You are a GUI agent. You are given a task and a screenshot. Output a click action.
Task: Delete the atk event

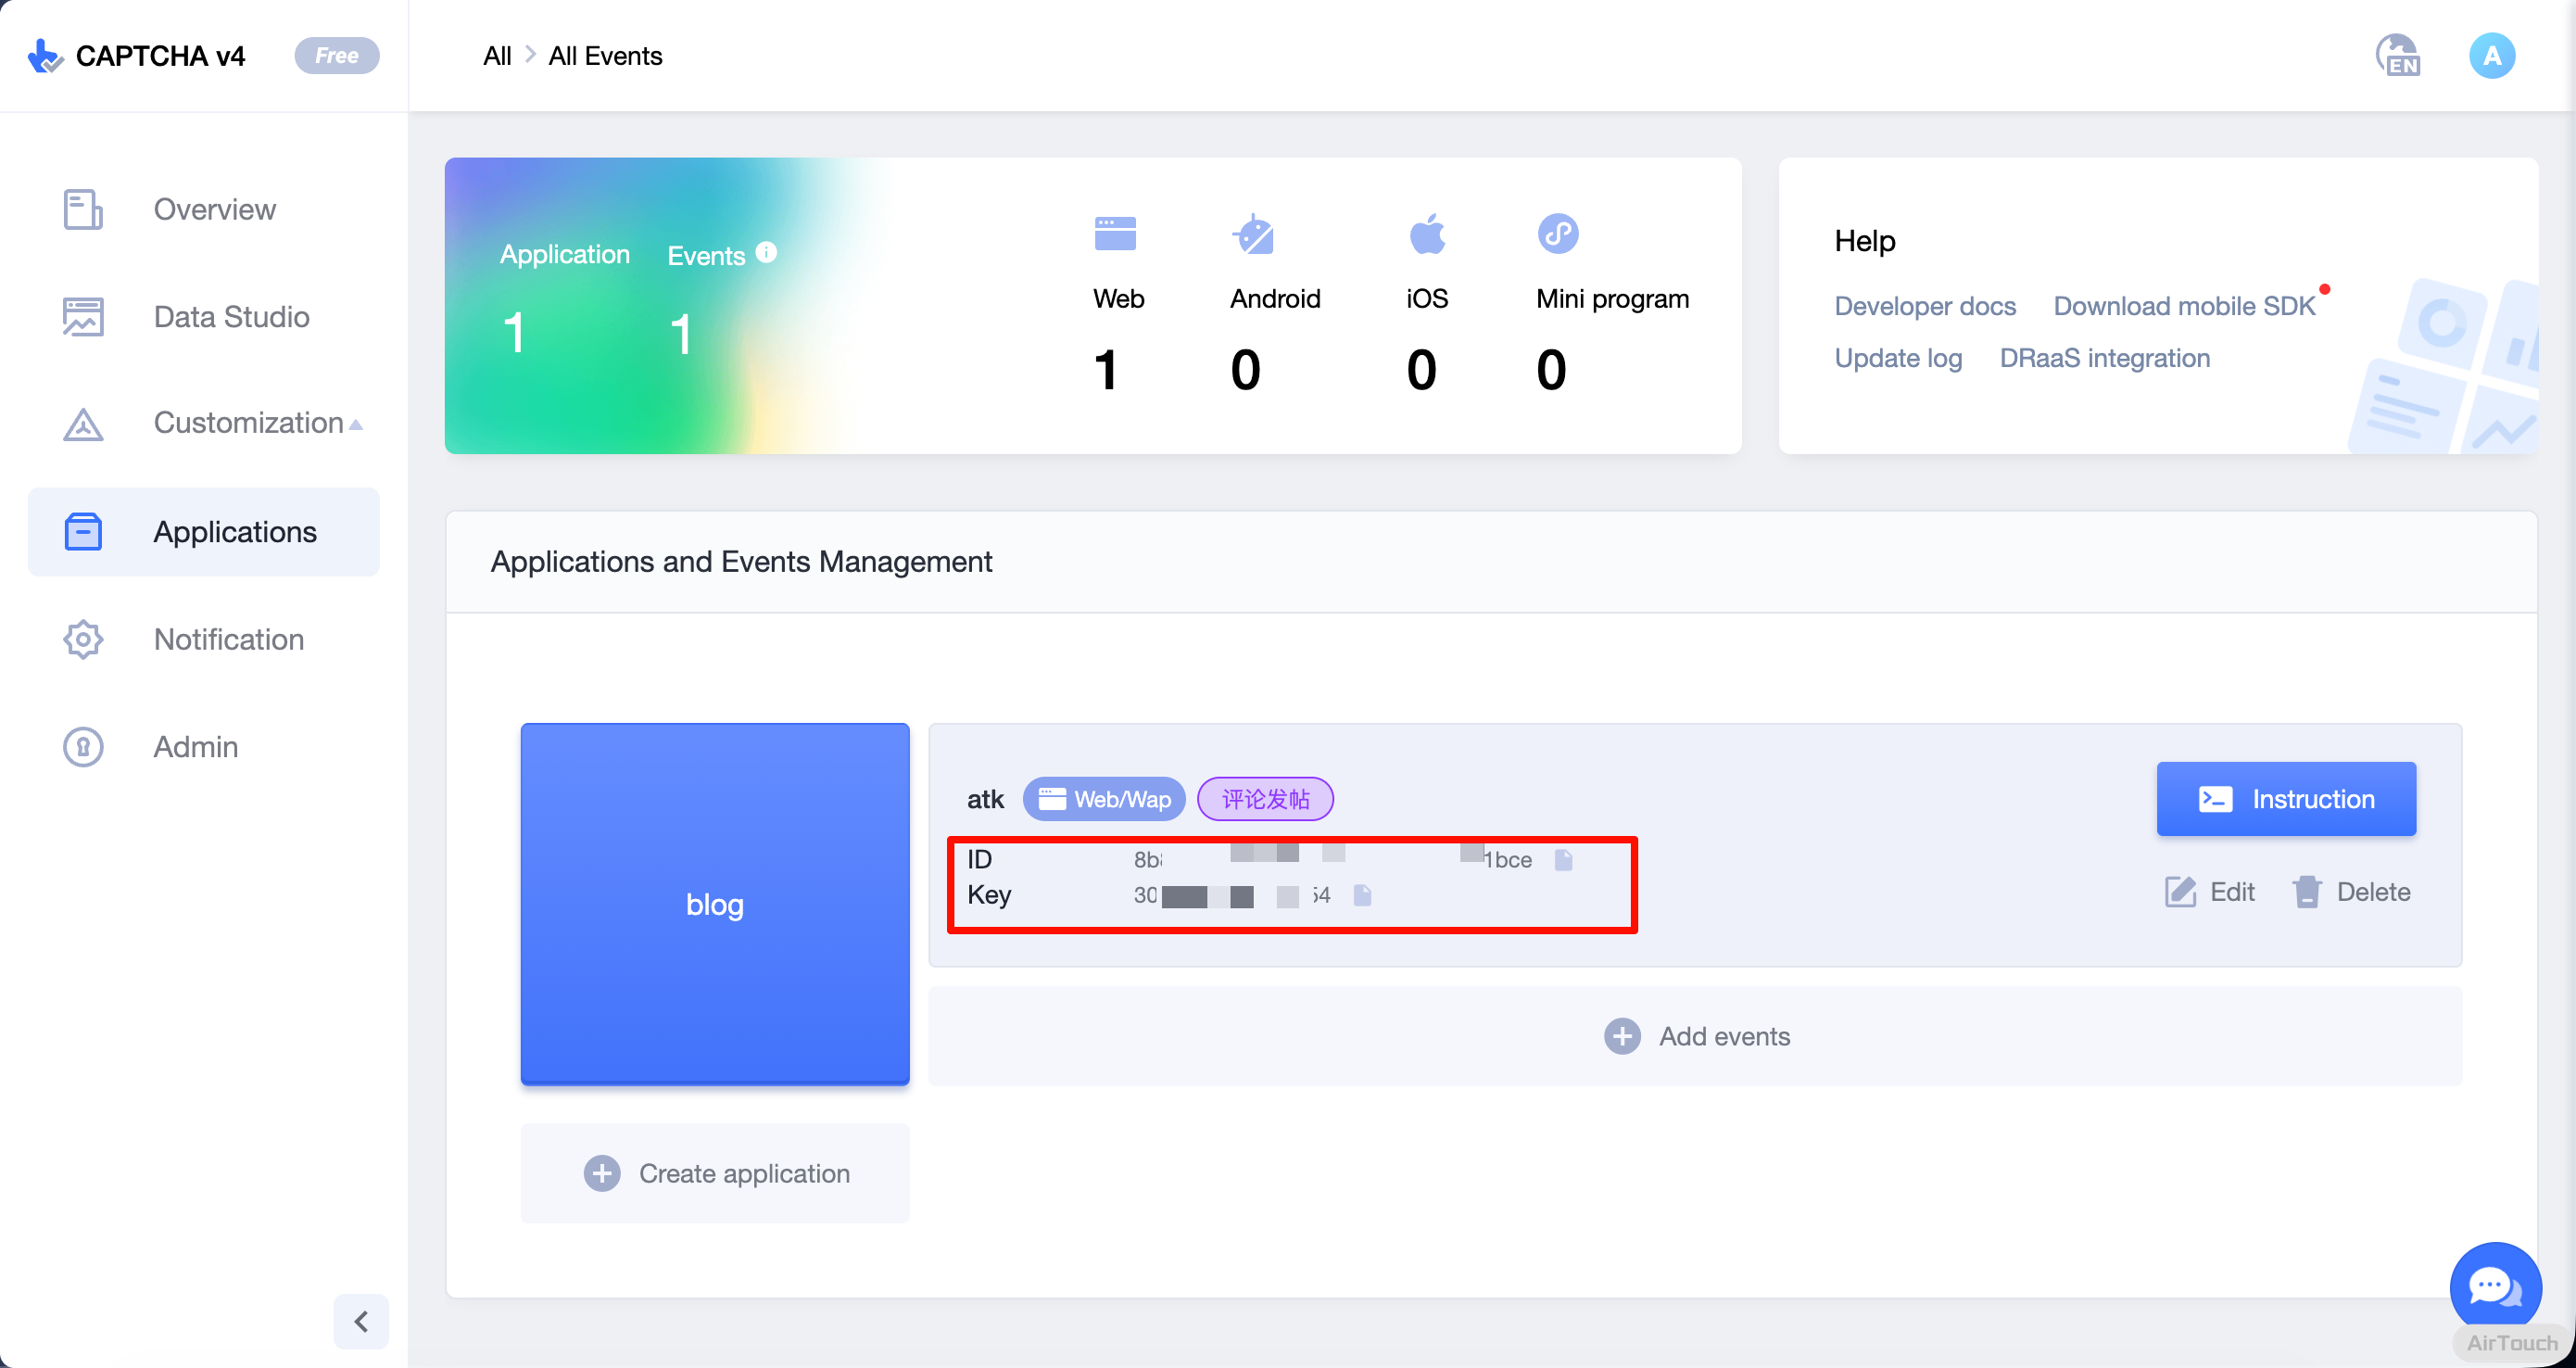click(x=2352, y=891)
